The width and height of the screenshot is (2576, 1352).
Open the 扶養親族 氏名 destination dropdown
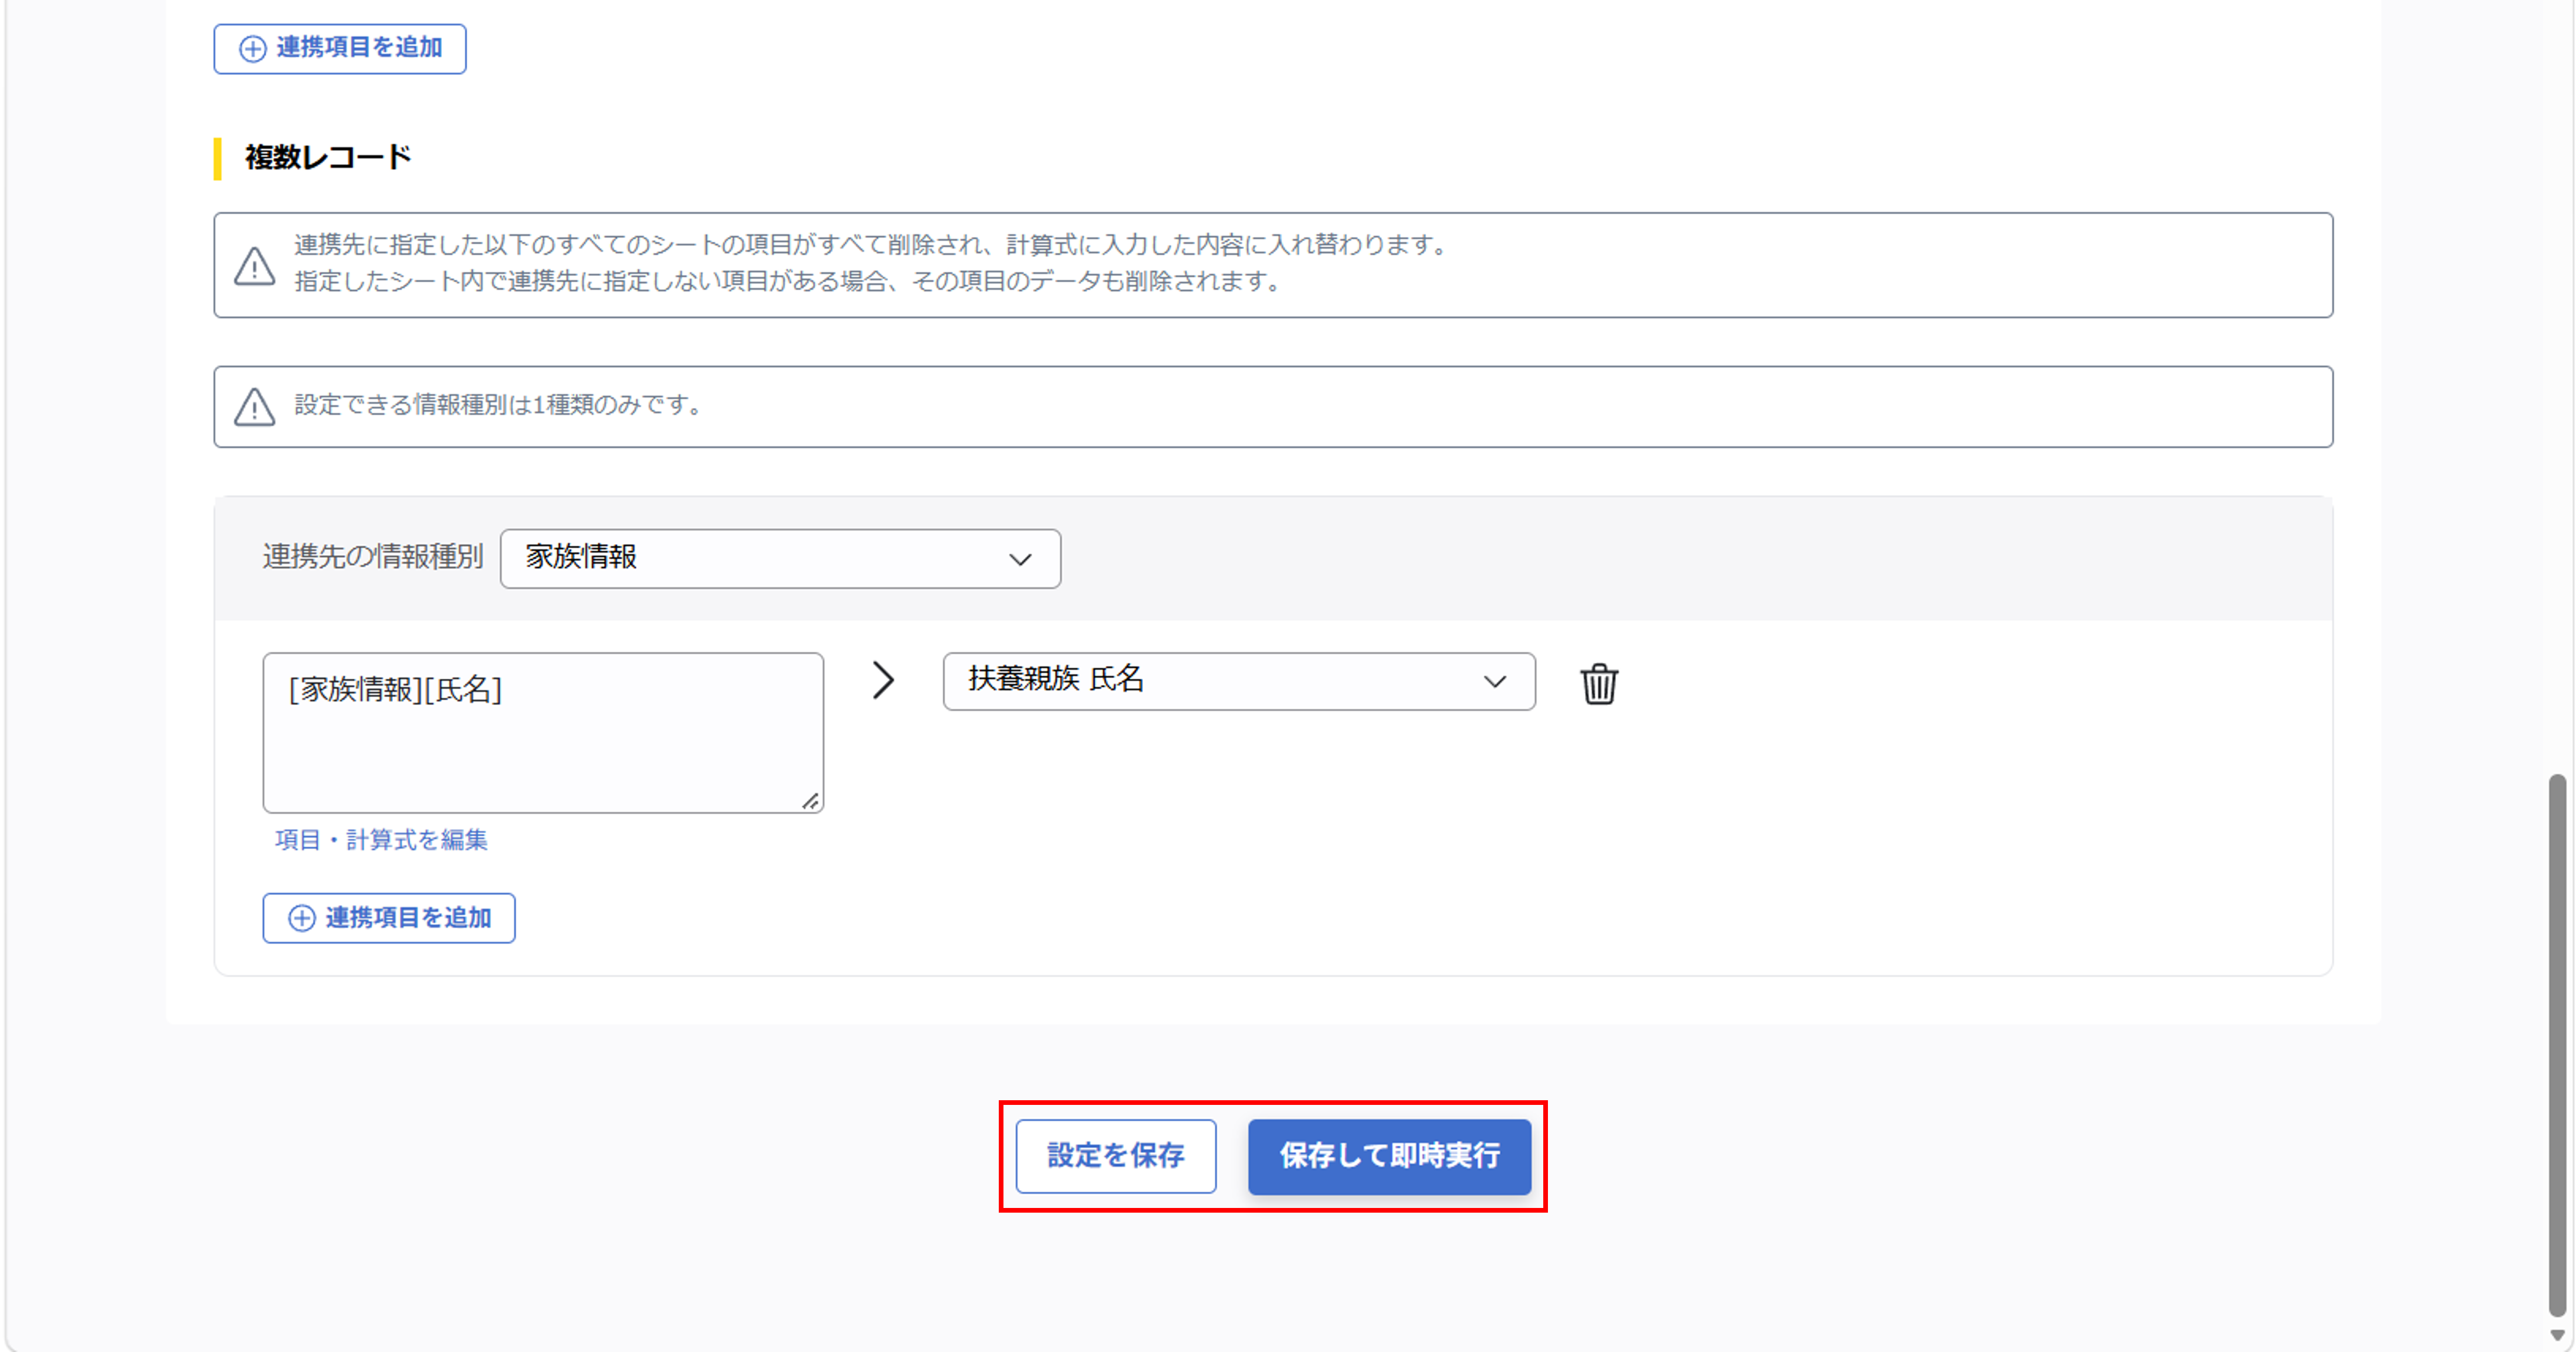(1239, 681)
